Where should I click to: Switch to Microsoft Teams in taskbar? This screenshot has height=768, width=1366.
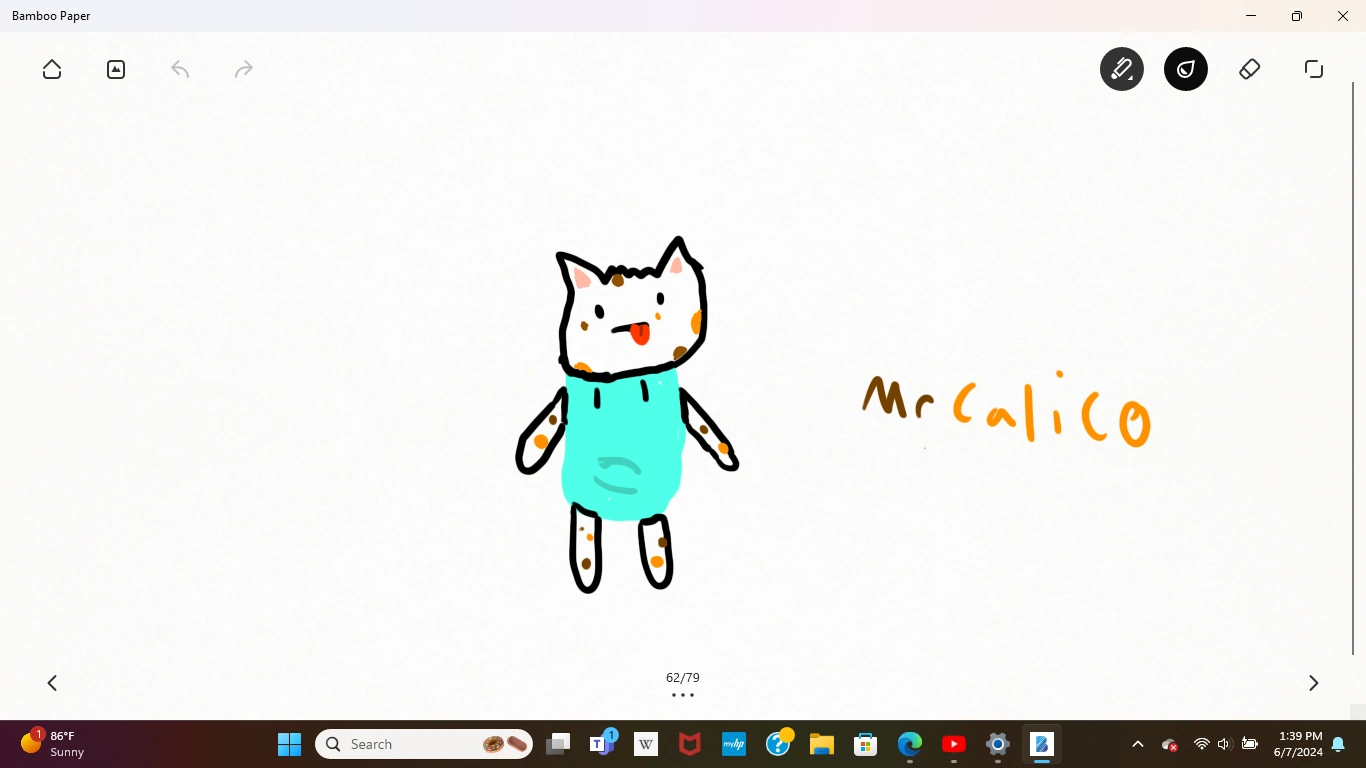click(601, 744)
